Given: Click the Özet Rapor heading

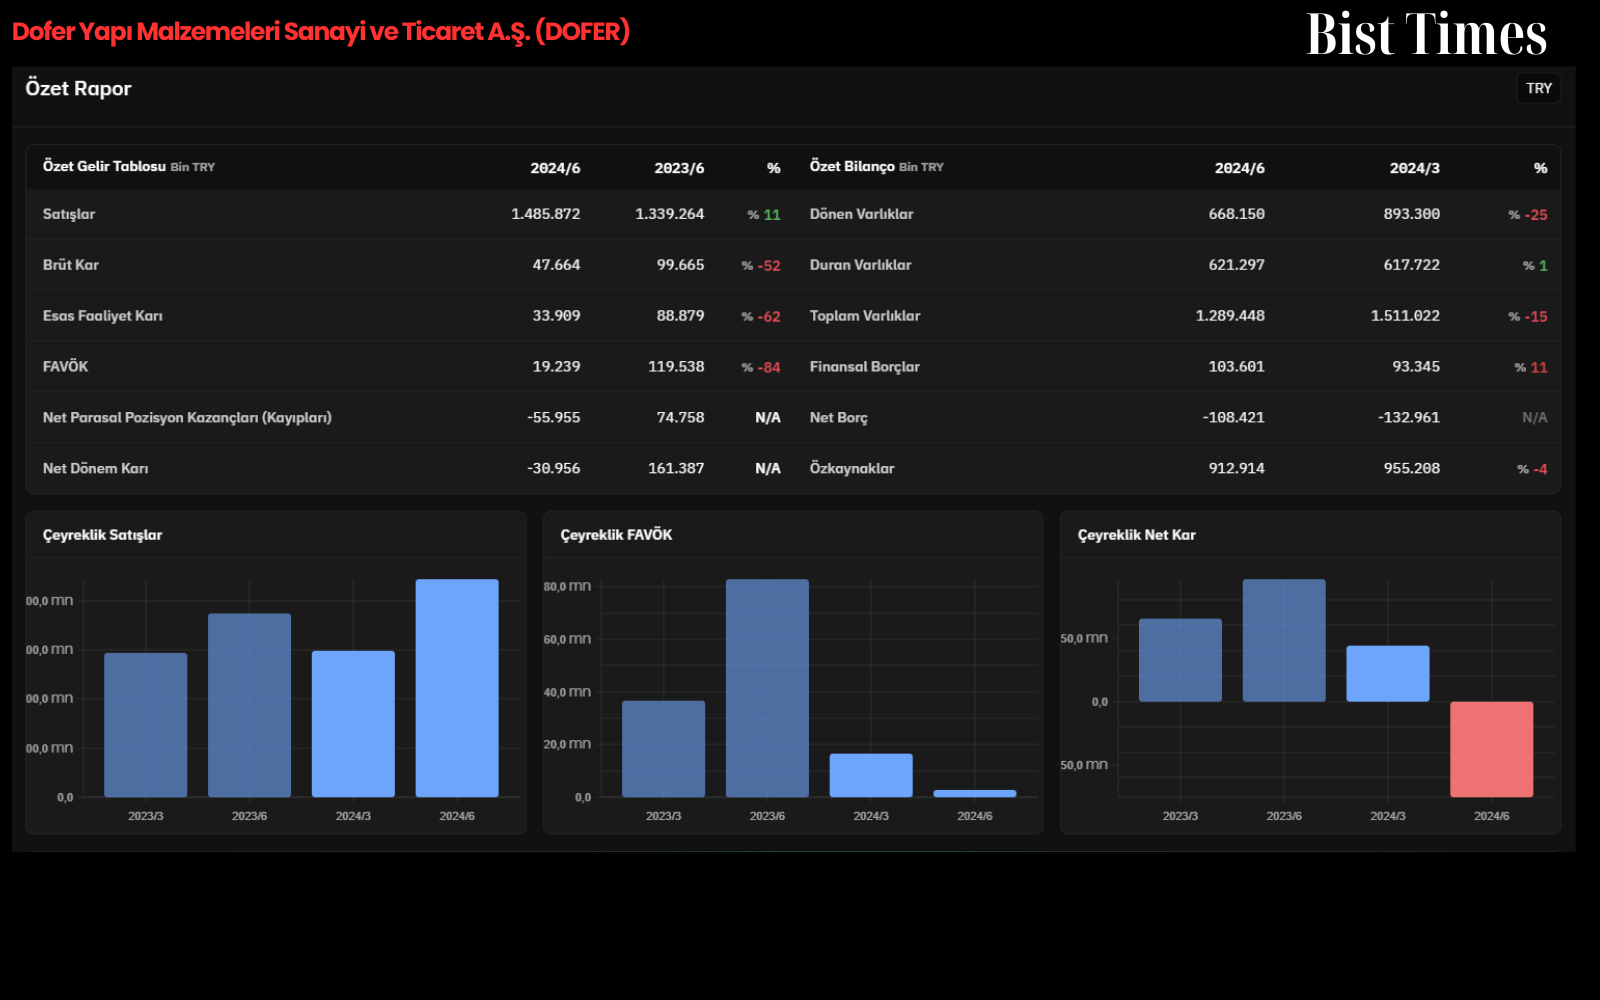Looking at the screenshot, I should 79,88.
